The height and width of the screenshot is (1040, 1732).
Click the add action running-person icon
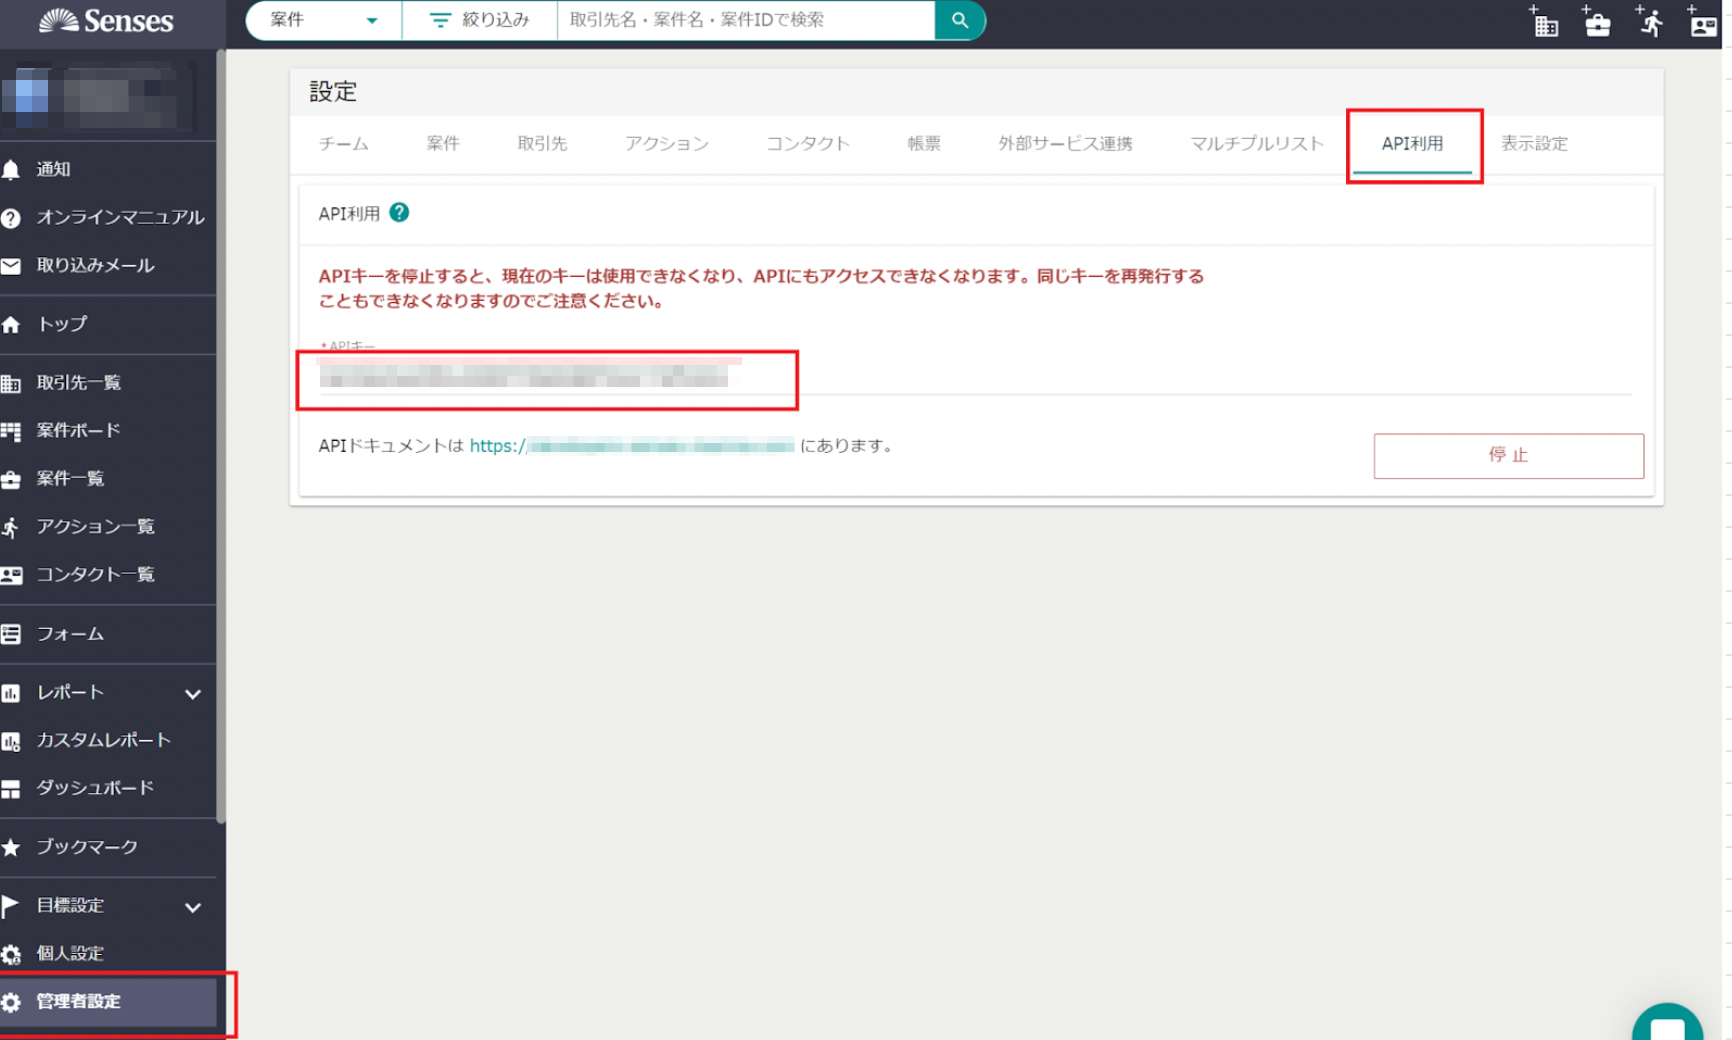point(1650,22)
